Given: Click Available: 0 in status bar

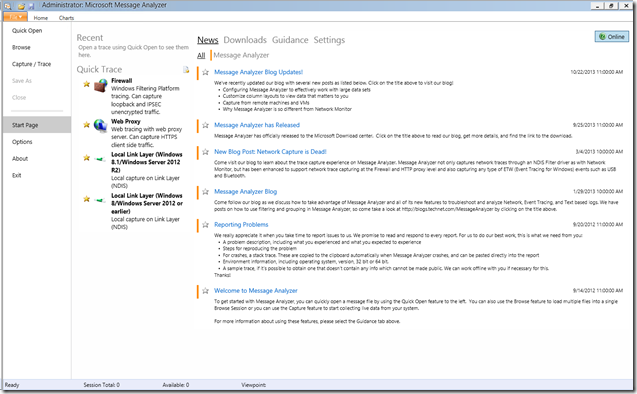Looking at the screenshot, I should click(x=176, y=385).
